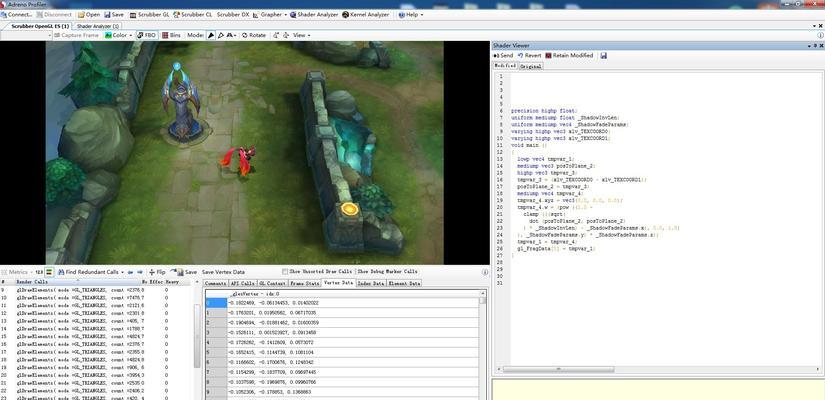Rotate the frame preview

coord(254,35)
